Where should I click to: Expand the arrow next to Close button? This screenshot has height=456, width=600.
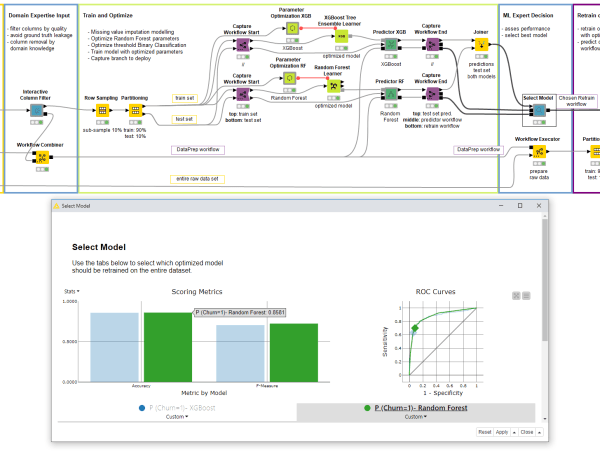pyautogui.click(x=539, y=432)
